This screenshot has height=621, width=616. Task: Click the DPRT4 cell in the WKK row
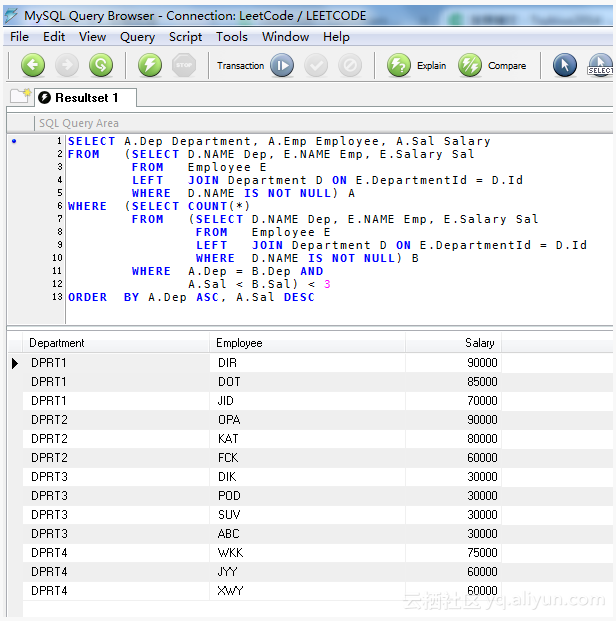click(116, 553)
